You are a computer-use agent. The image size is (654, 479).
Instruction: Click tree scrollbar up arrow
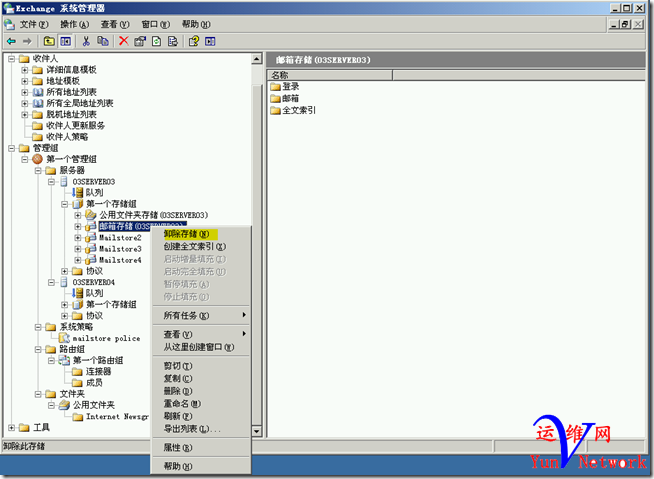coord(257,59)
